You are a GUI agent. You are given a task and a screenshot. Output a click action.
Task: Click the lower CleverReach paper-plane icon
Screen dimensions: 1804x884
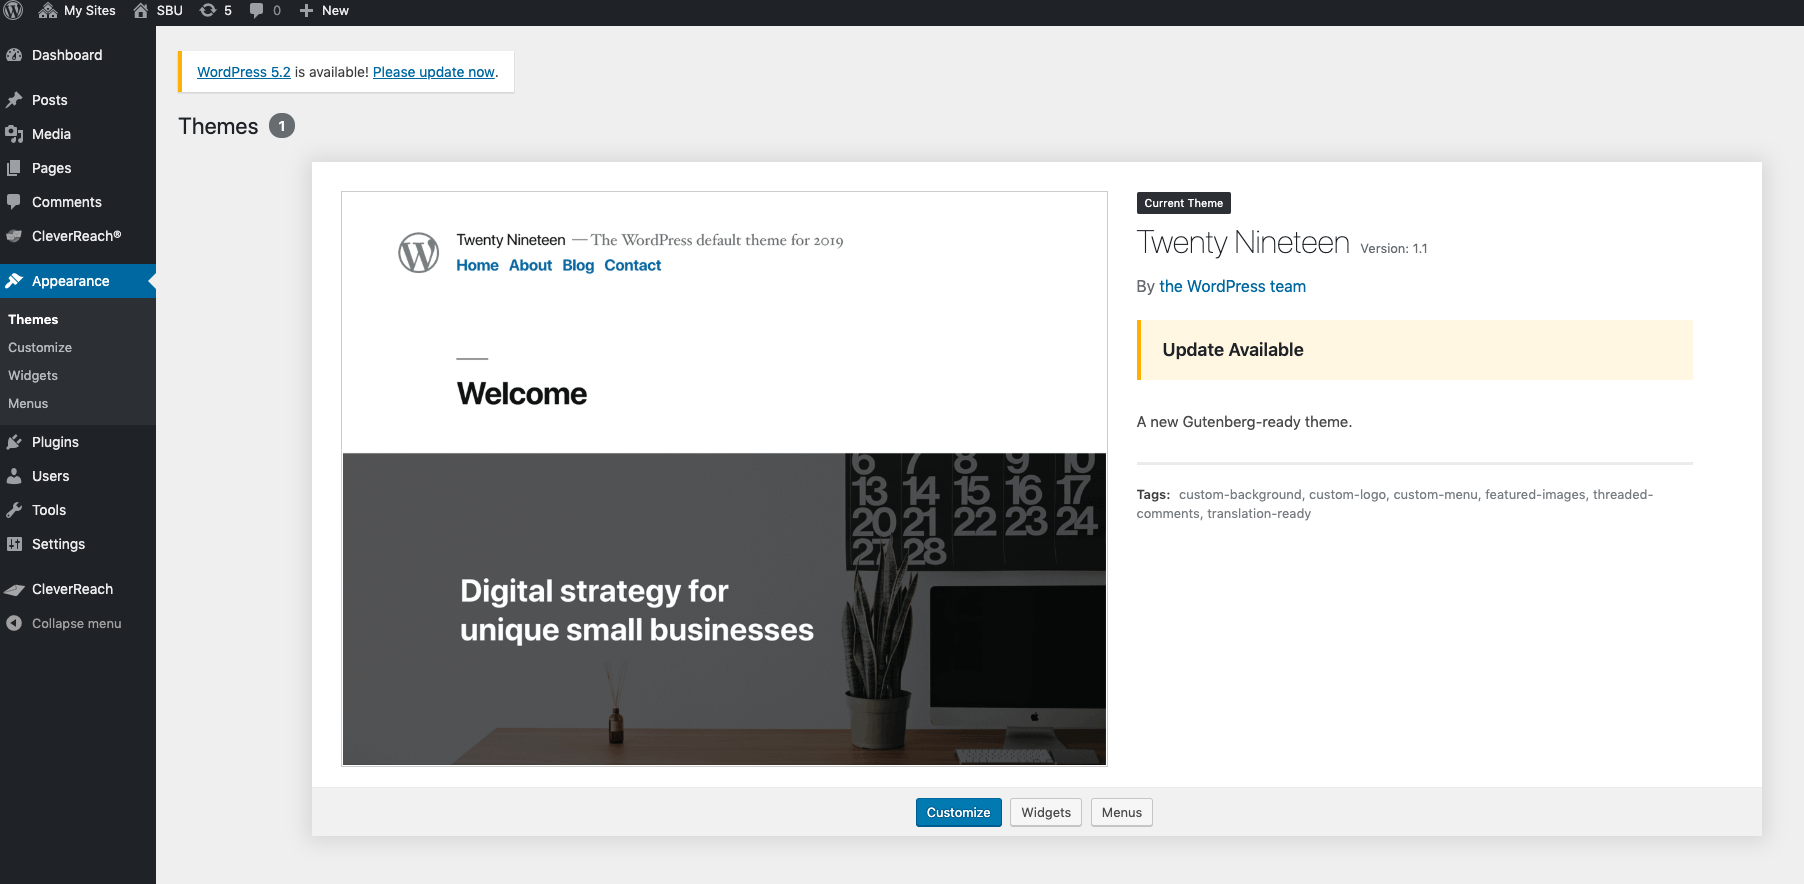(x=14, y=589)
